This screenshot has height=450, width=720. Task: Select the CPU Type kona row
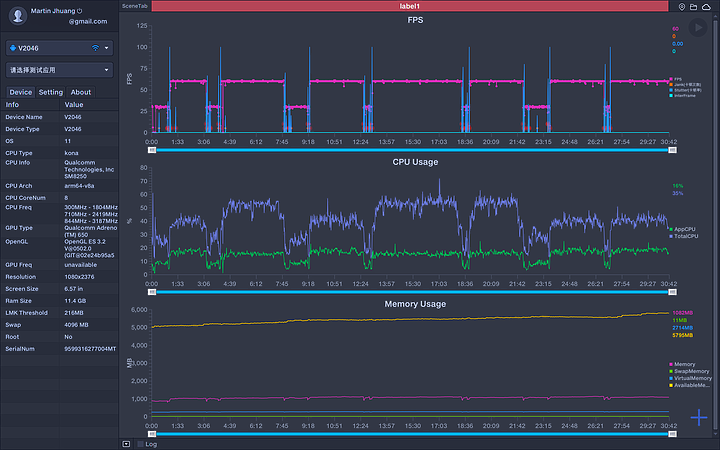pyautogui.click(x=60, y=153)
